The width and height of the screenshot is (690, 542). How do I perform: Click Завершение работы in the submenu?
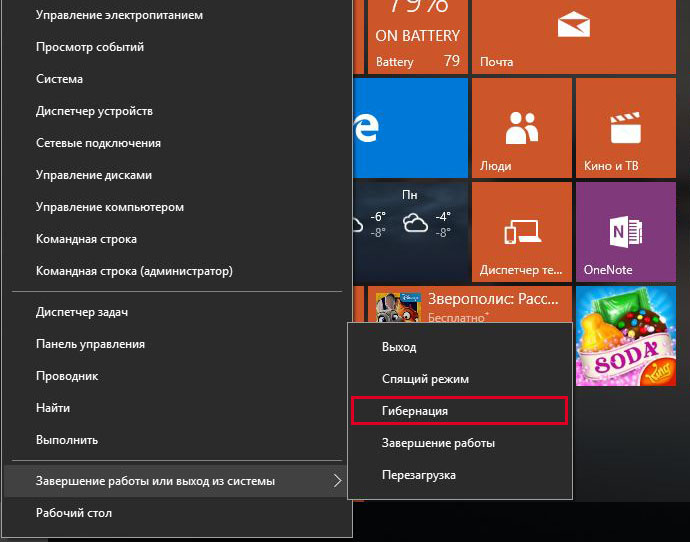tap(438, 443)
